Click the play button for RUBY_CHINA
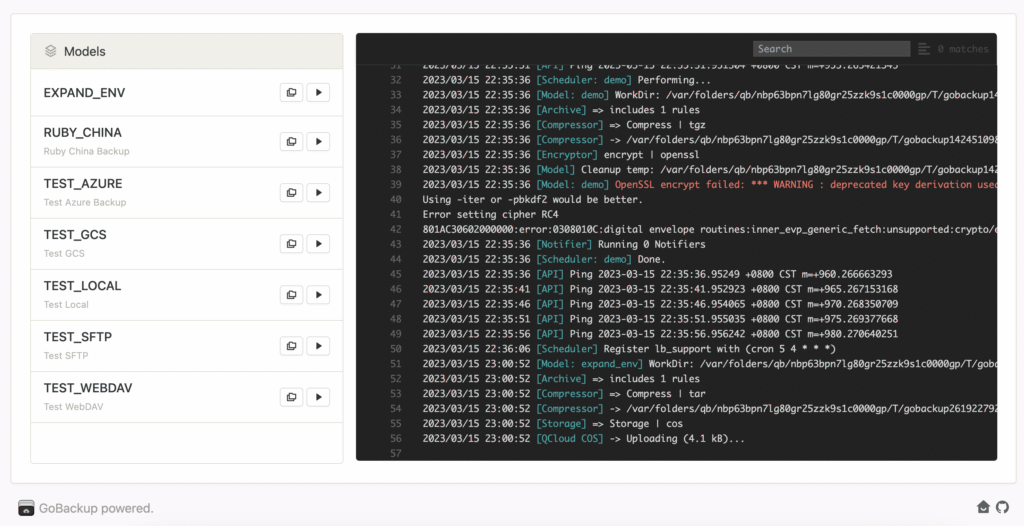This screenshot has width=1024, height=526. 318,142
